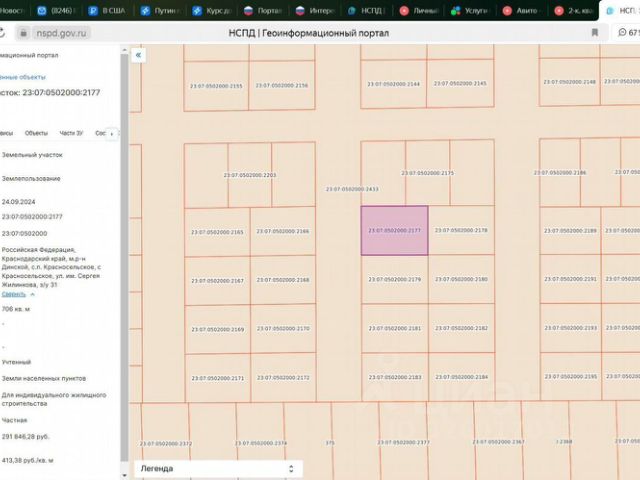Select parcel 23:07:0502000:2372 on the map
The width and height of the screenshot is (640, 480).
point(166,444)
